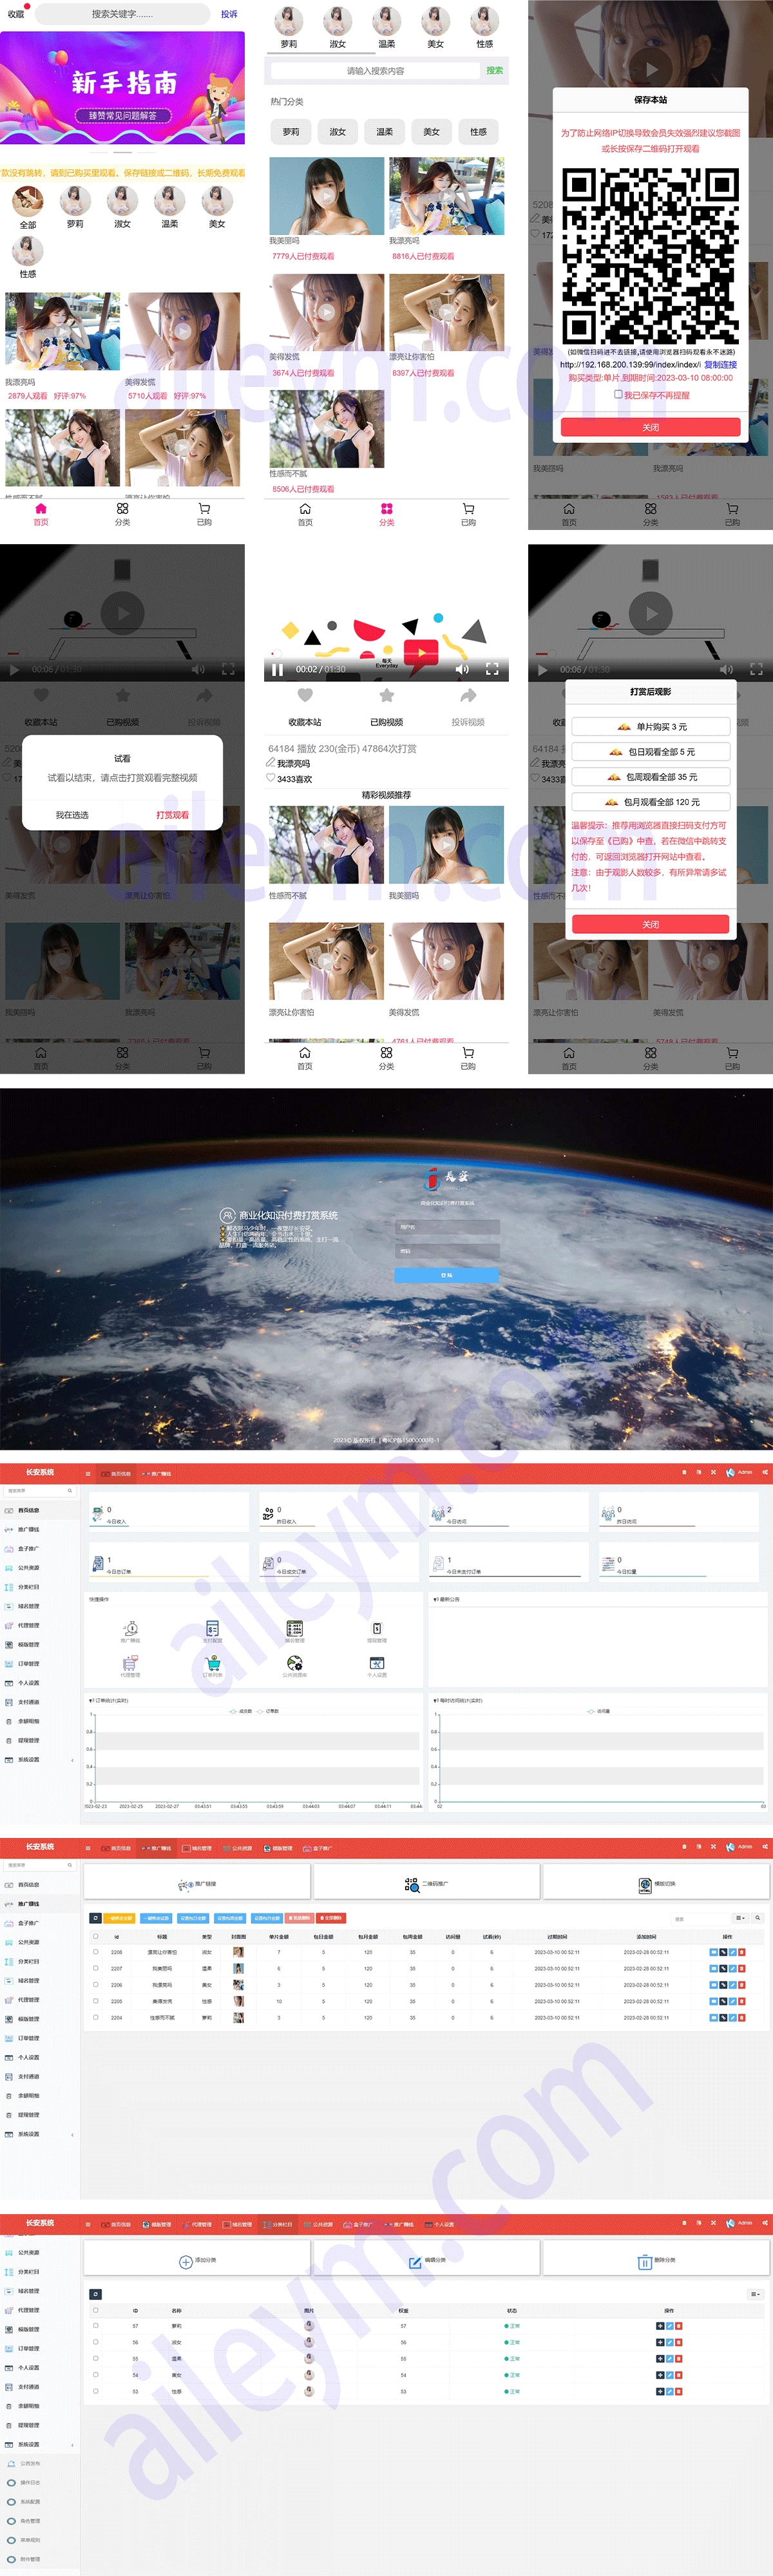Expand 系统设置 in the dashboard sidebar
773x2576 pixels.
click(x=39, y=1760)
